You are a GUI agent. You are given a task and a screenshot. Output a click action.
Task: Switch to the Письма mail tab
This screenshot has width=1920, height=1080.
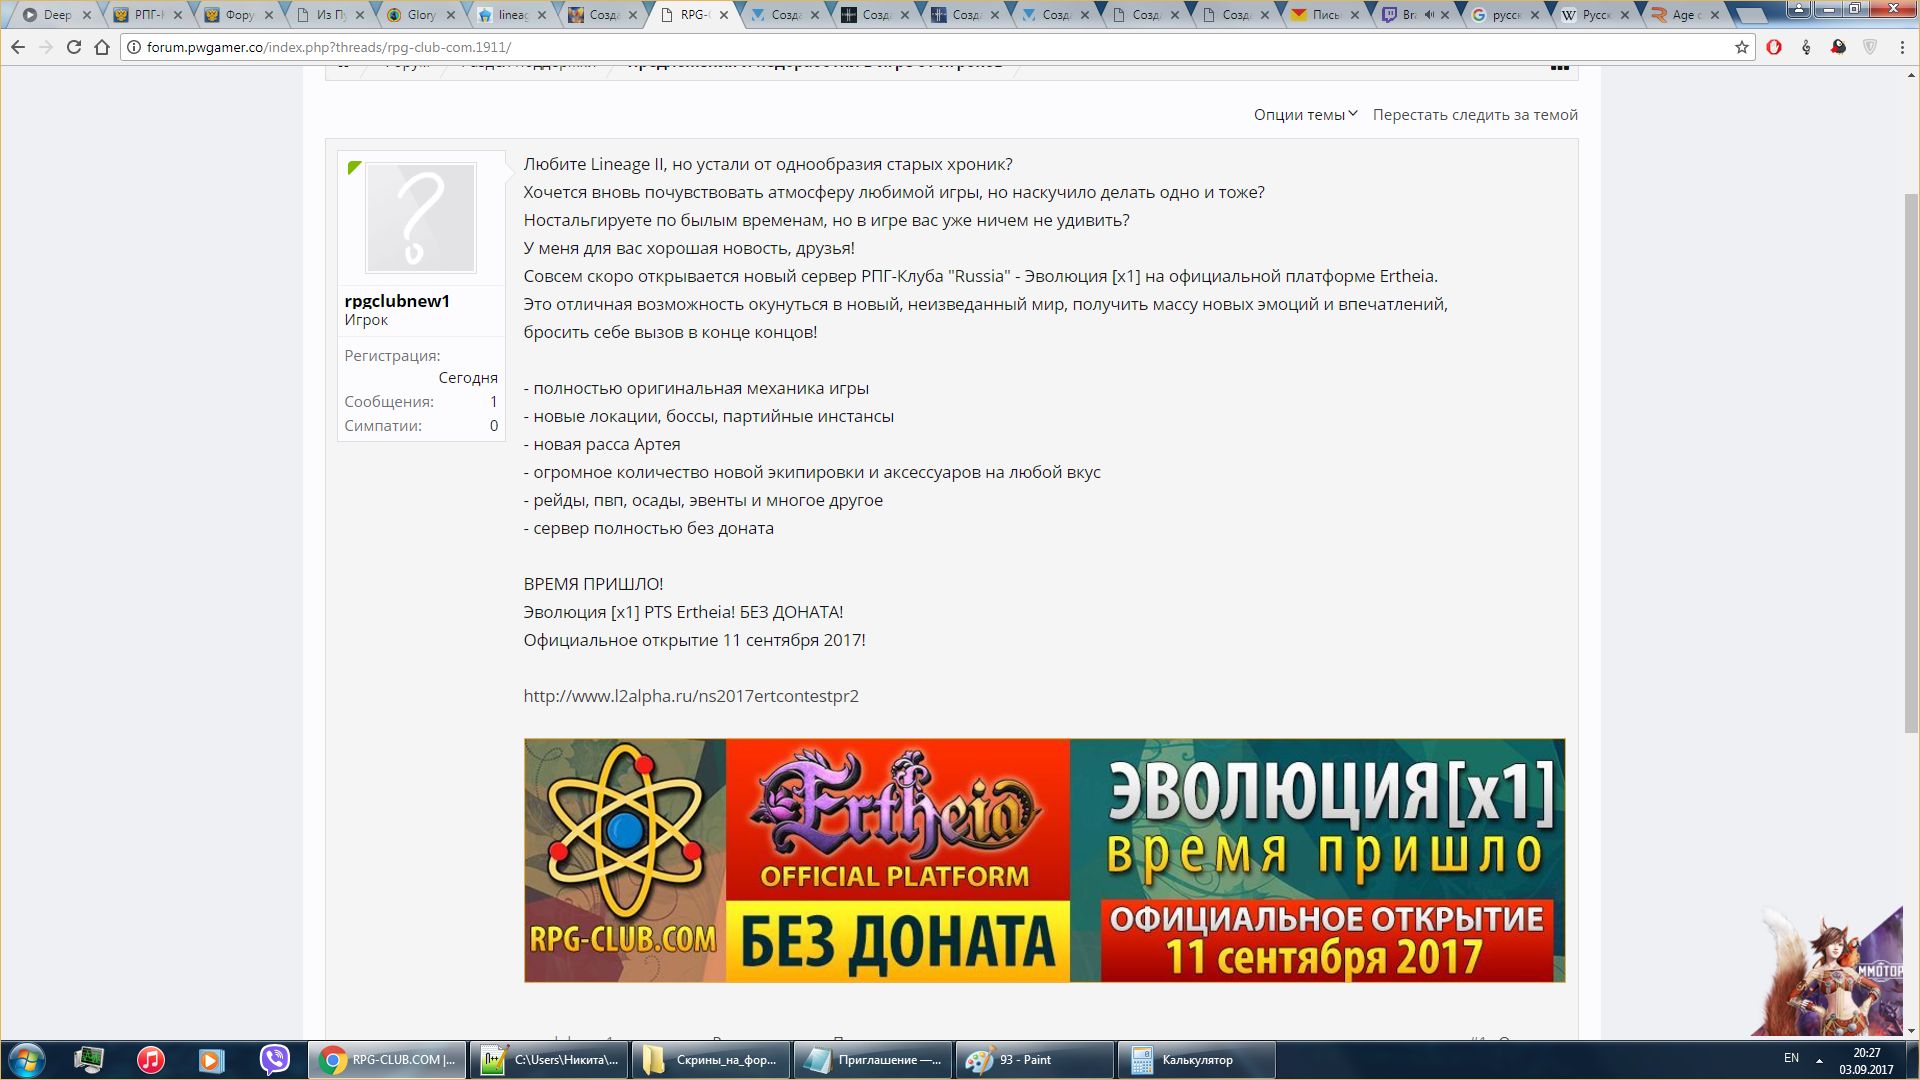(x=1325, y=15)
